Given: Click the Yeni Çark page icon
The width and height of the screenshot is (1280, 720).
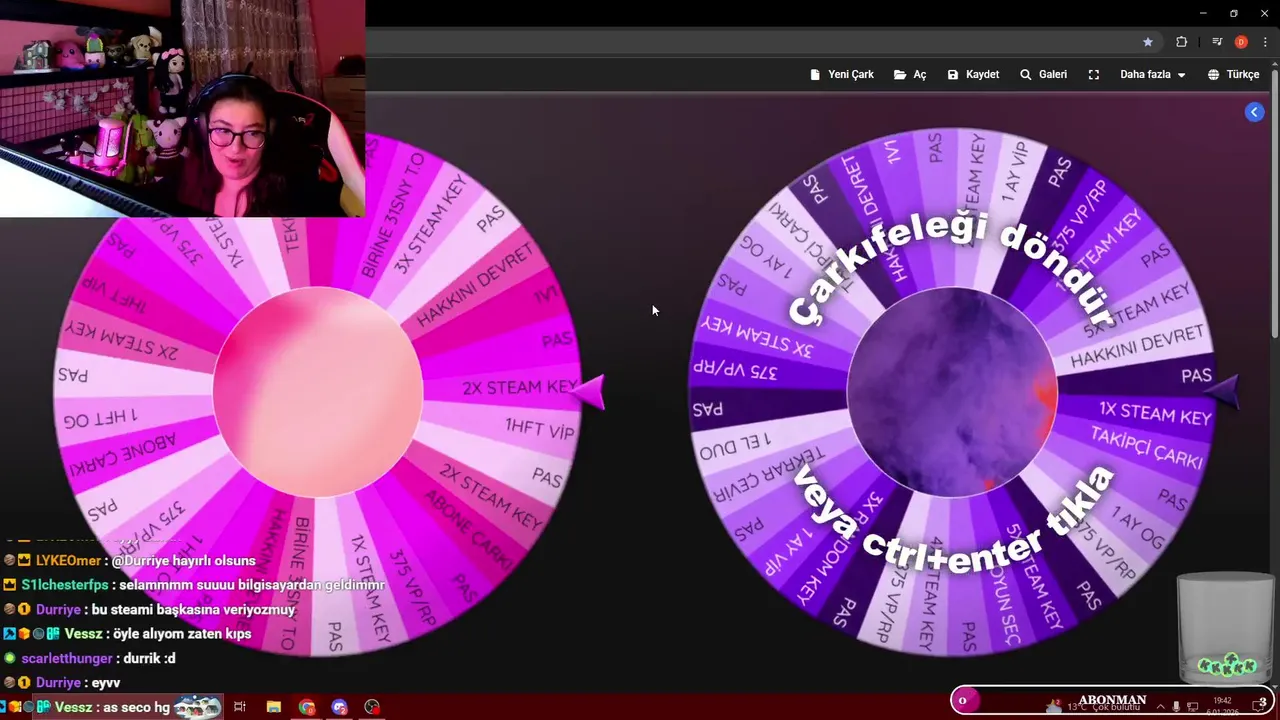Looking at the screenshot, I should pyautogui.click(x=815, y=75).
